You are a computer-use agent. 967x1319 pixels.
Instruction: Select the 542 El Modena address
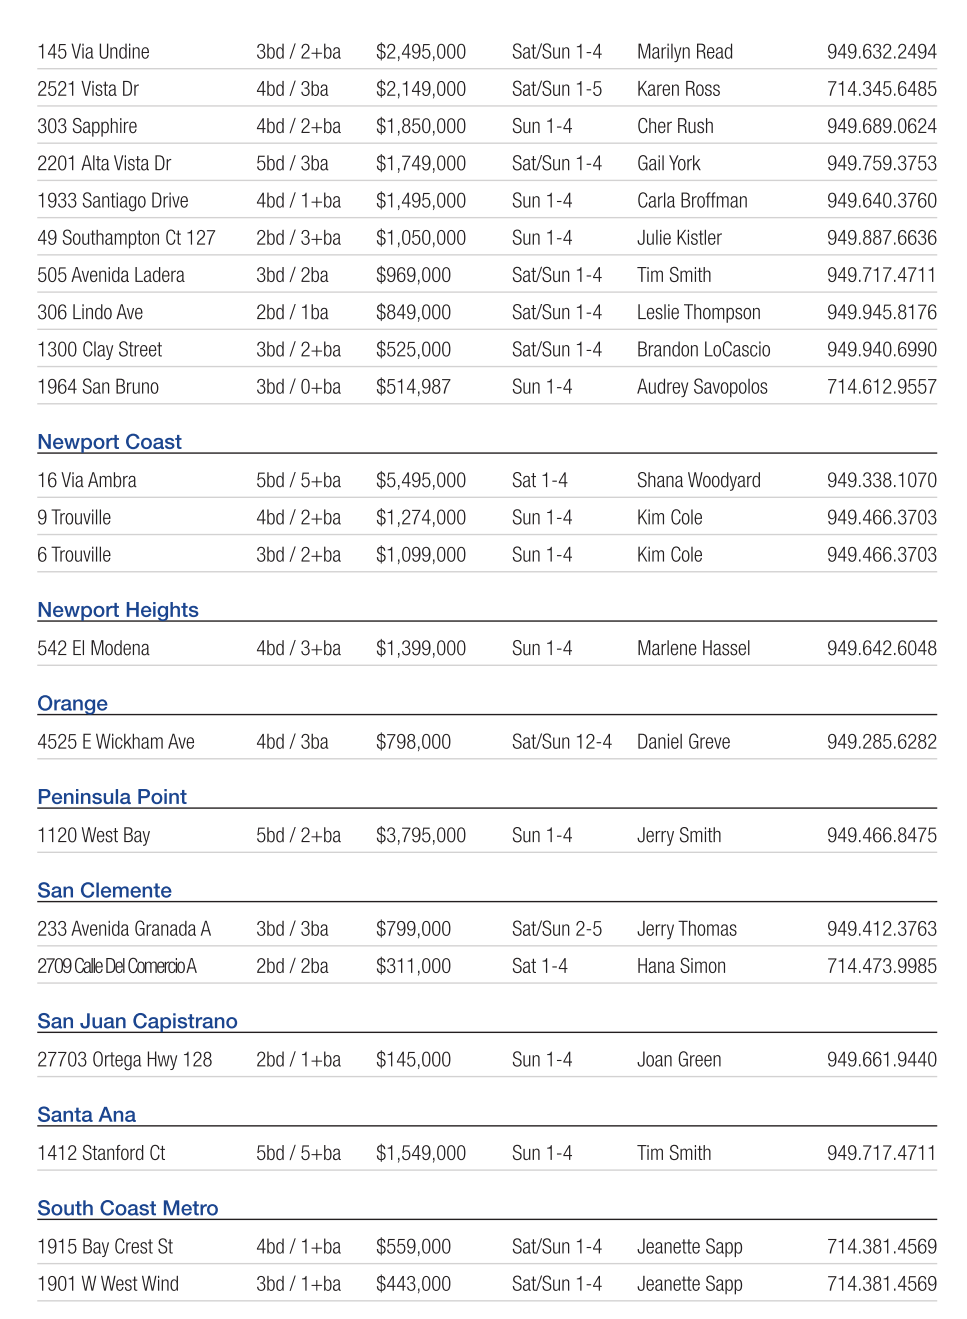93,649
